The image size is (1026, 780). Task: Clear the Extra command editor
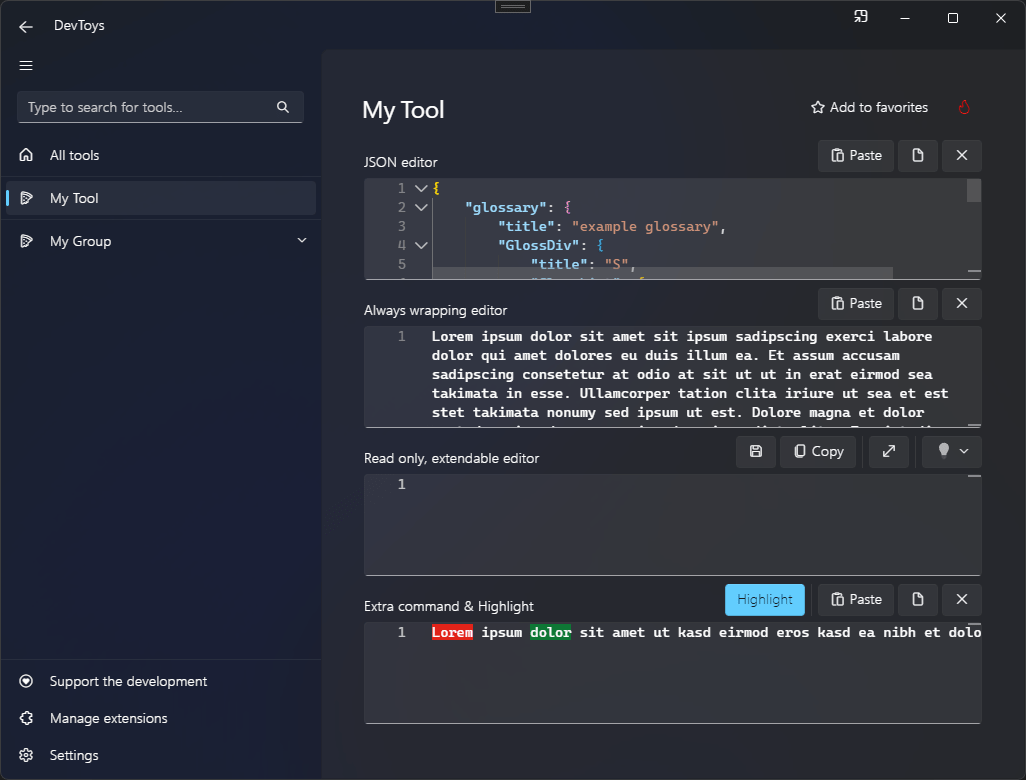(x=961, y=599)
